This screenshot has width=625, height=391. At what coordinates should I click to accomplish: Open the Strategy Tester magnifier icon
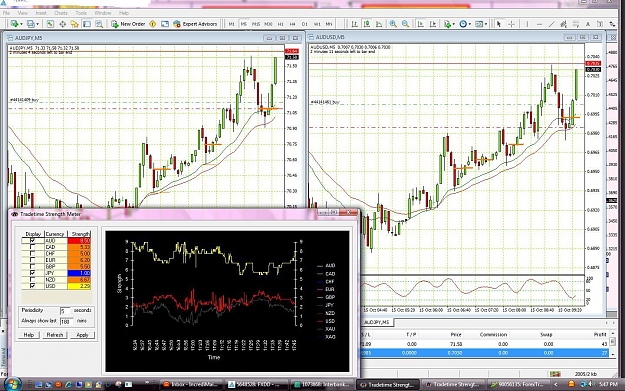pyautogui.click(x=99, y=24)
